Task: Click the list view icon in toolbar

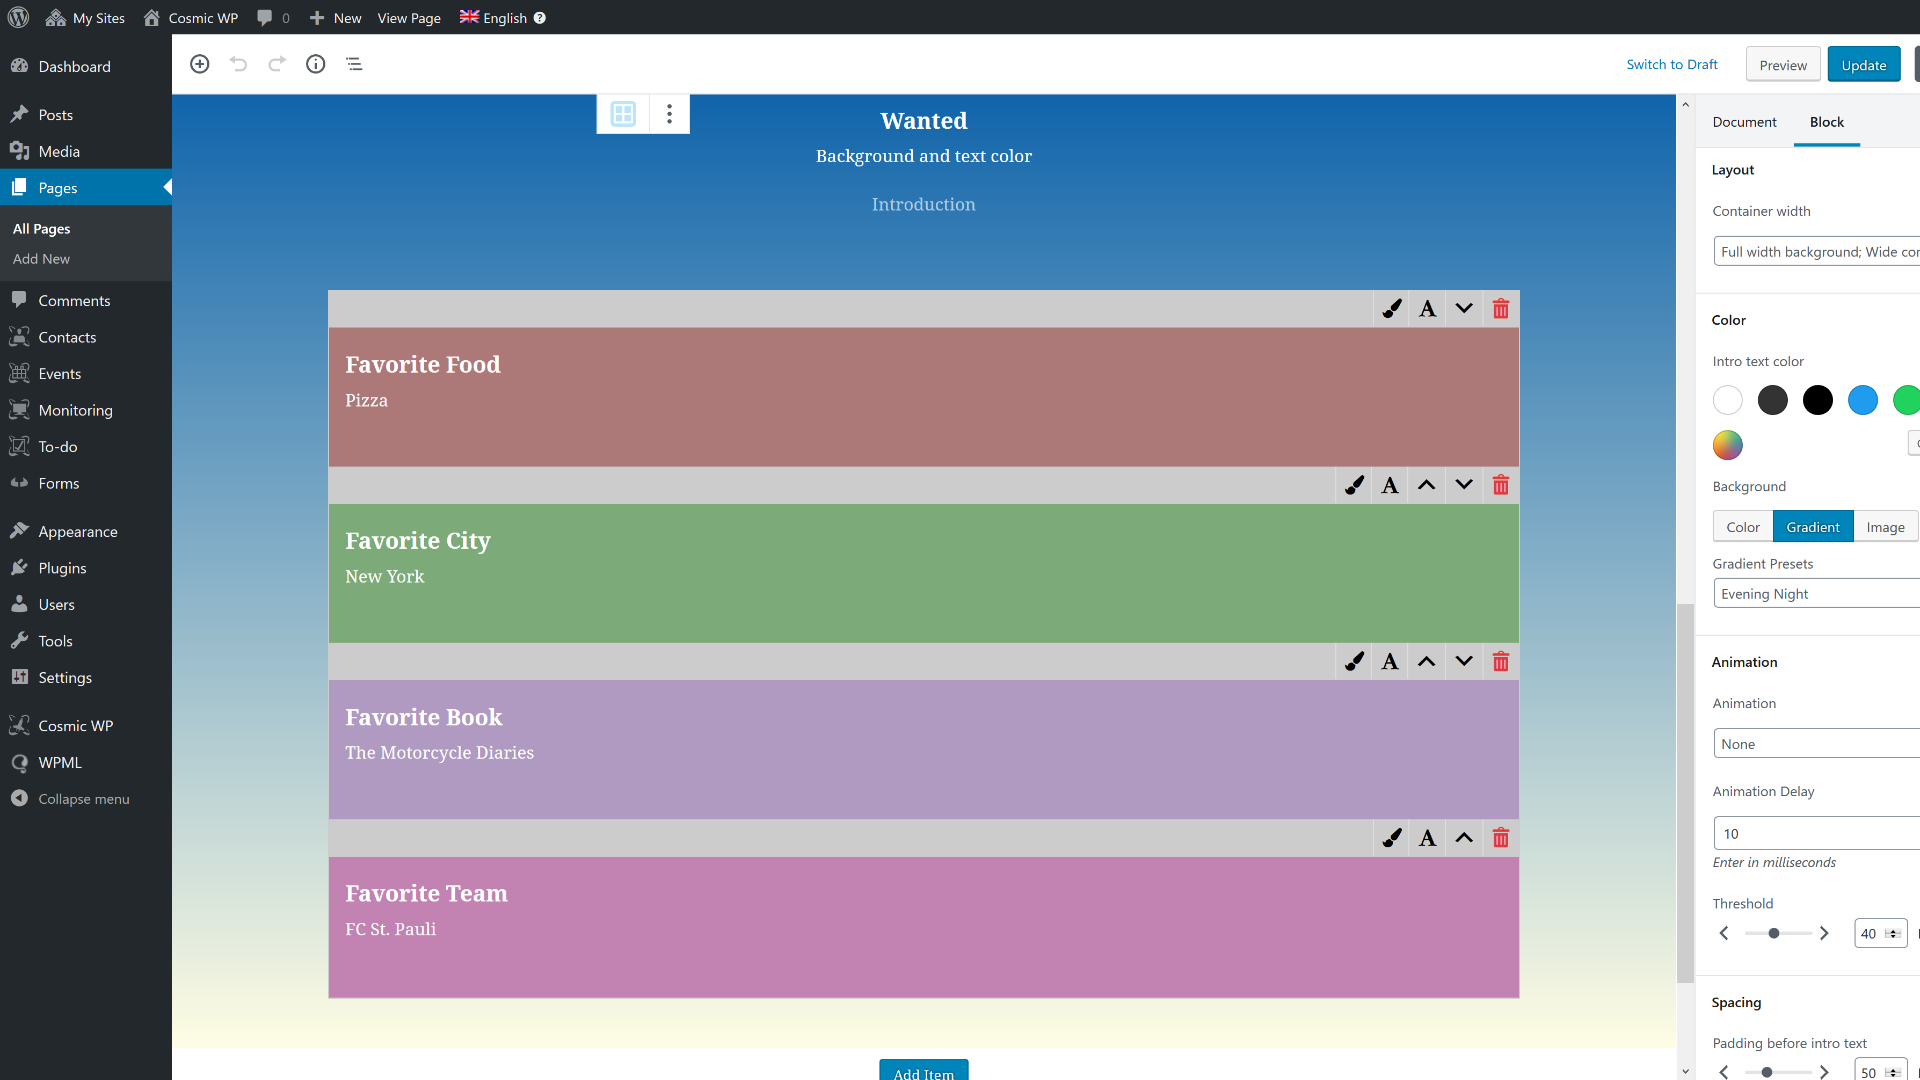Action: click(x=353, y=63)
